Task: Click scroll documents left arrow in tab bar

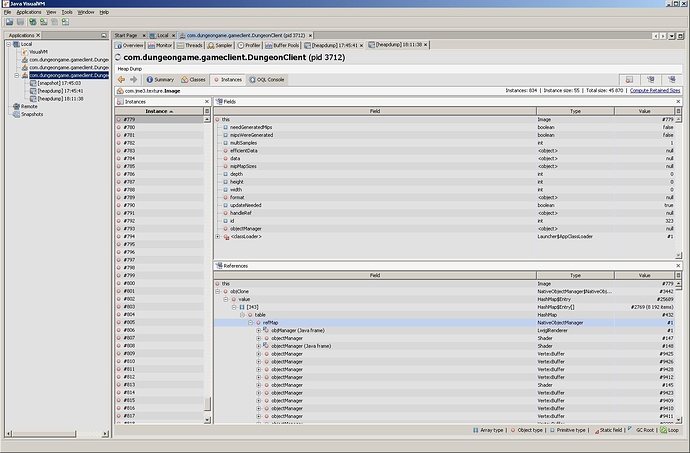Action: click(x=656, y=36)
